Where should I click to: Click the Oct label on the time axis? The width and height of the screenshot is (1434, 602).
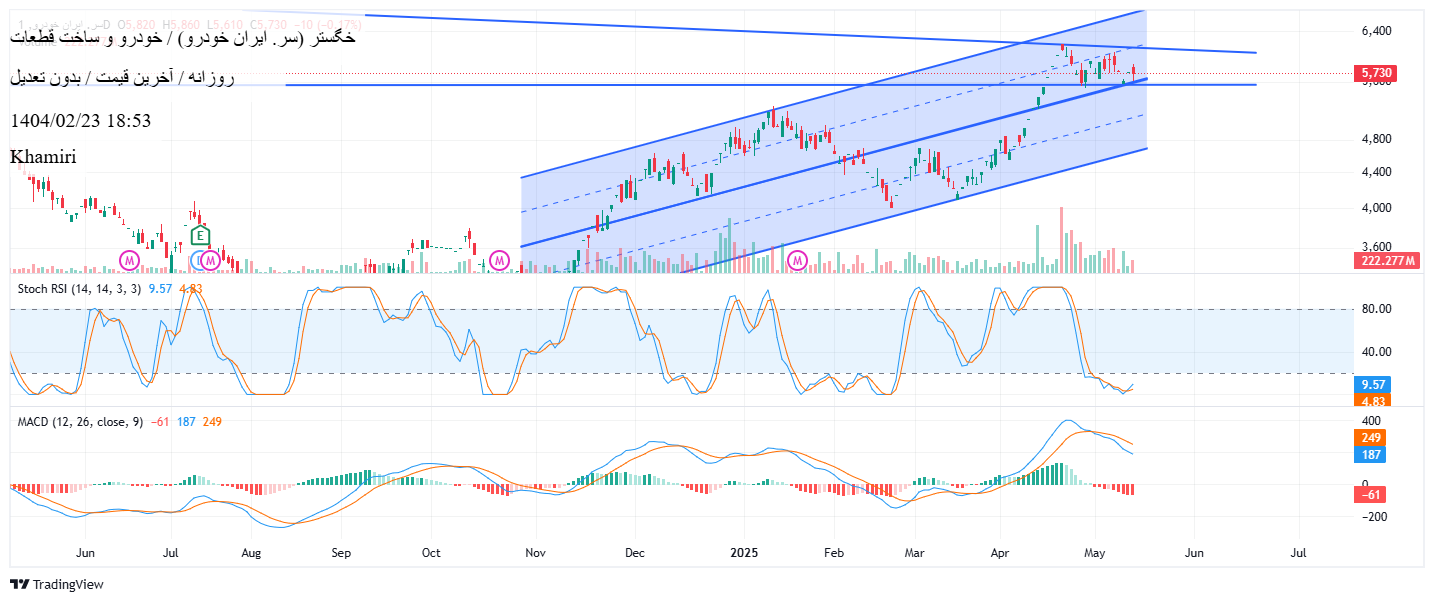click(431, 552)
